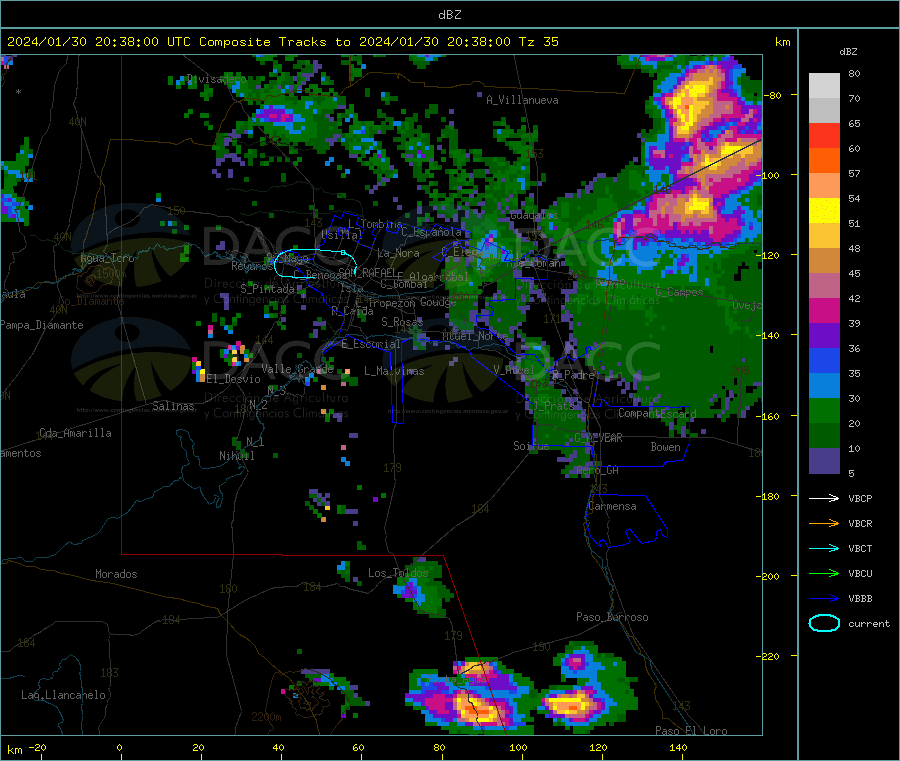
Task: Click the slate purple 5 dBZ swatch
Action: 824,461
